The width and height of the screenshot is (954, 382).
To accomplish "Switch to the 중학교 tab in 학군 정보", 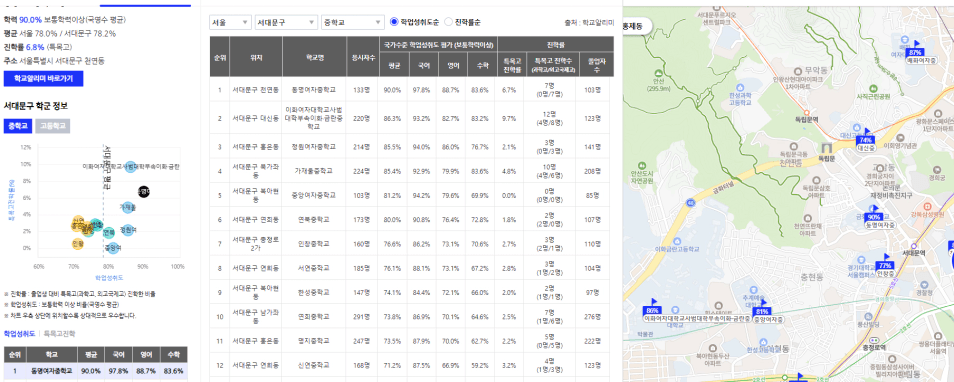I will (x=17, y=126).
